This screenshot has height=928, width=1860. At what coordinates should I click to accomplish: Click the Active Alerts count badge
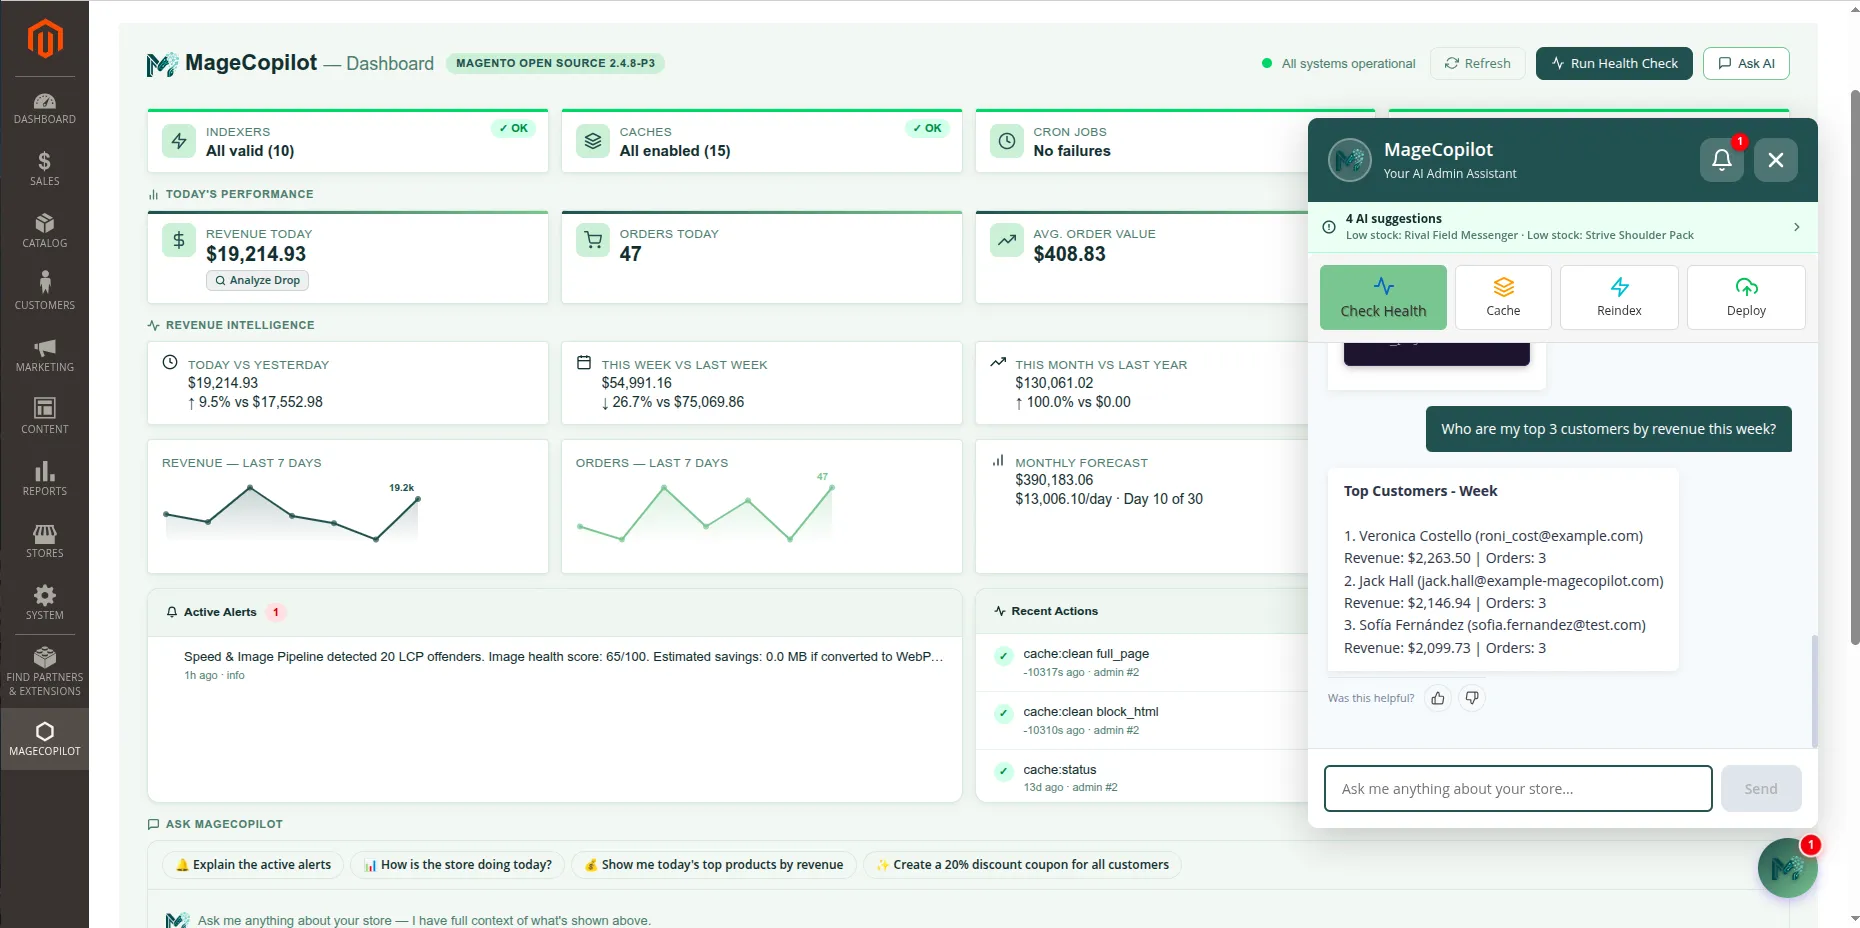coord(276,612)
